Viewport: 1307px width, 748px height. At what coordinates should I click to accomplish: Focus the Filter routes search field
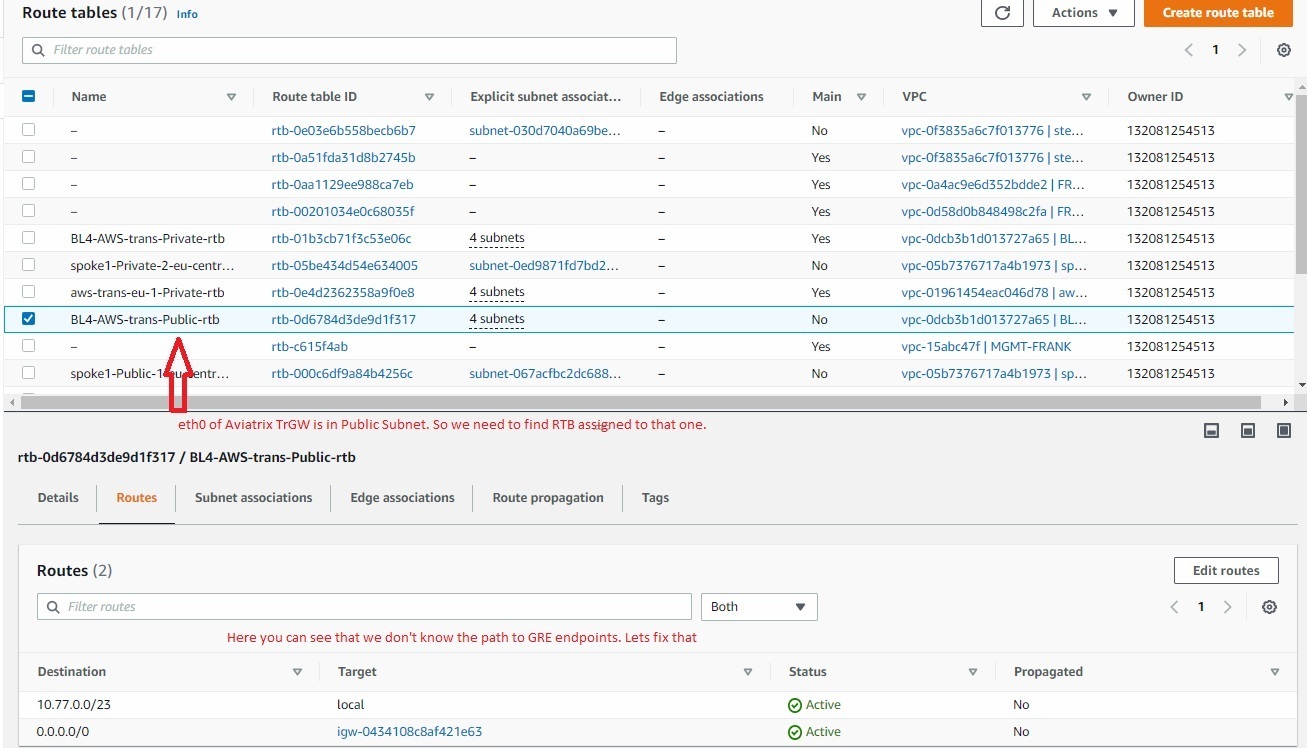(x=364, y=607)
